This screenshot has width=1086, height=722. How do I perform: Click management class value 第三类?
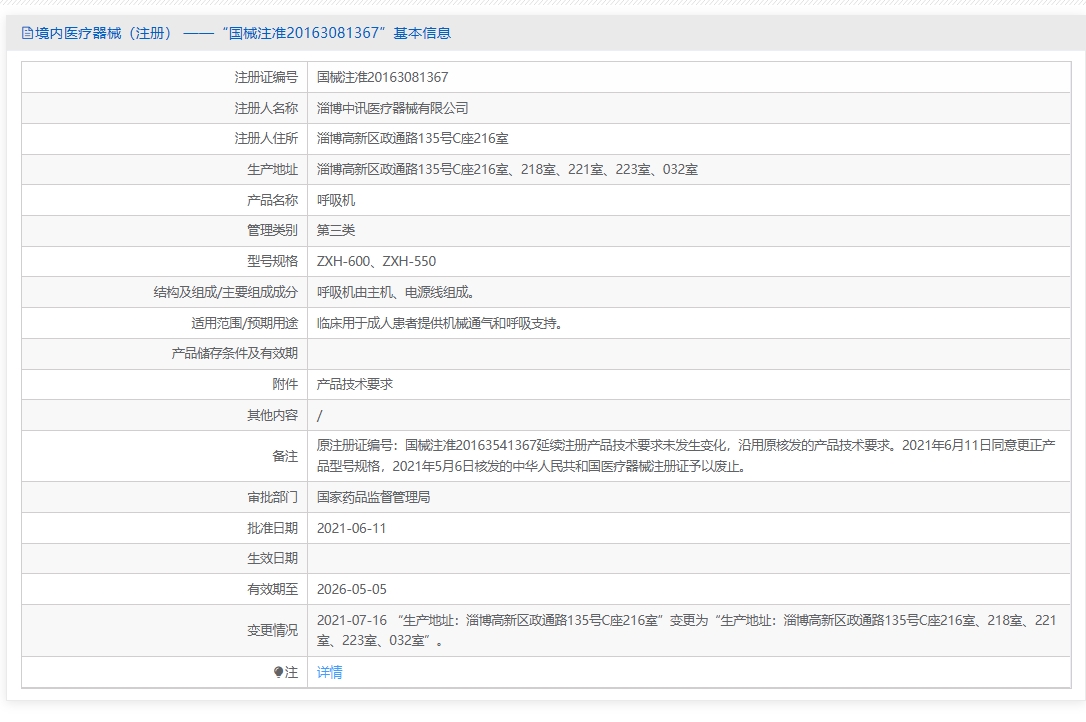tap(336, 231)
